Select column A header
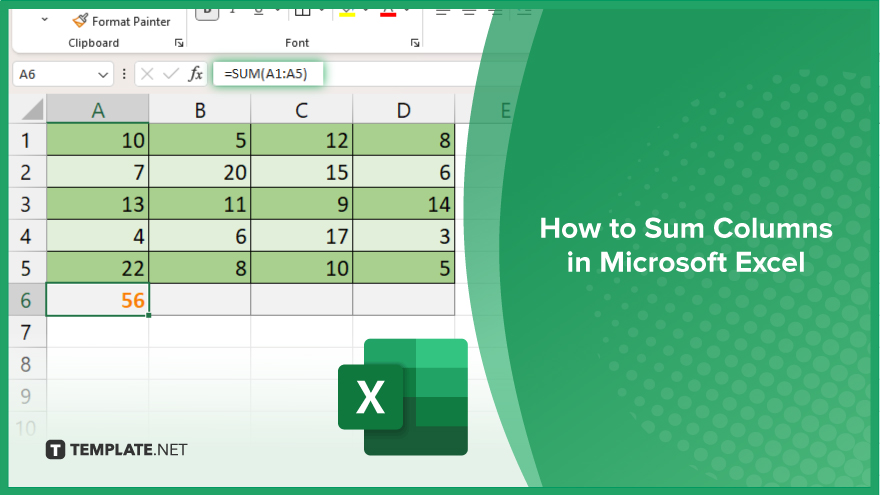The image size is (880, 495). click(x=98, y=109)
